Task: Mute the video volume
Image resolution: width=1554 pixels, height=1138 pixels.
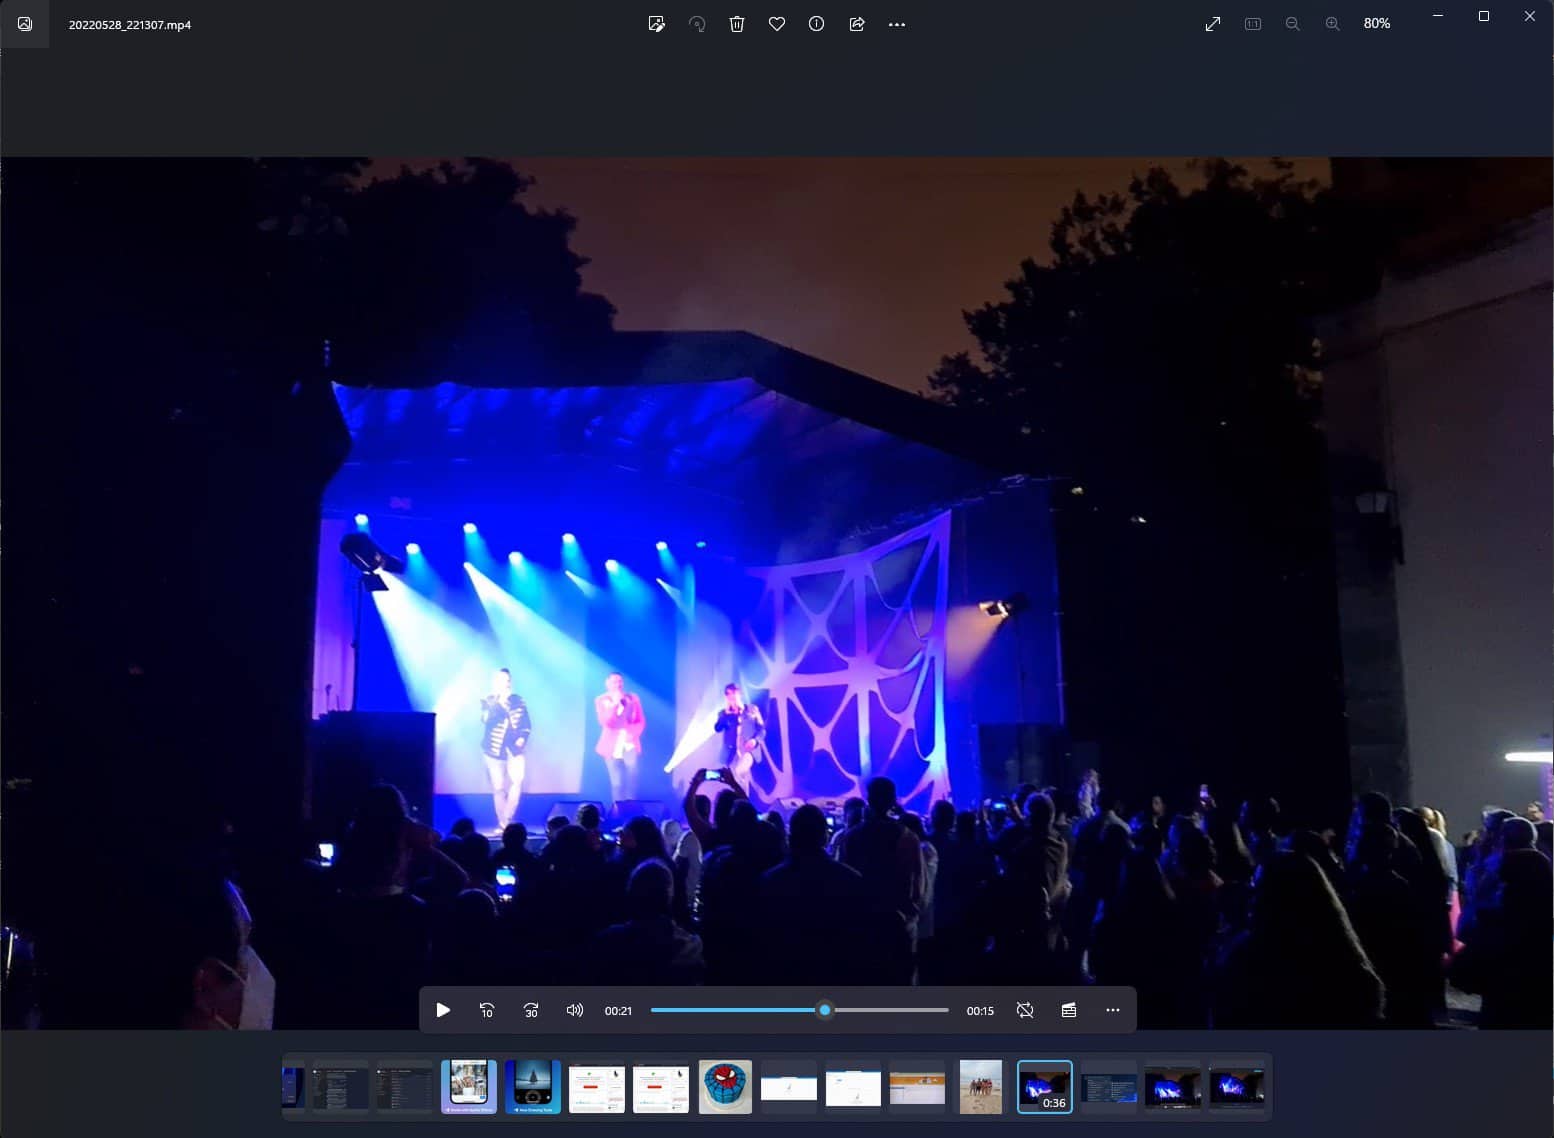Action: point(575,1010)
